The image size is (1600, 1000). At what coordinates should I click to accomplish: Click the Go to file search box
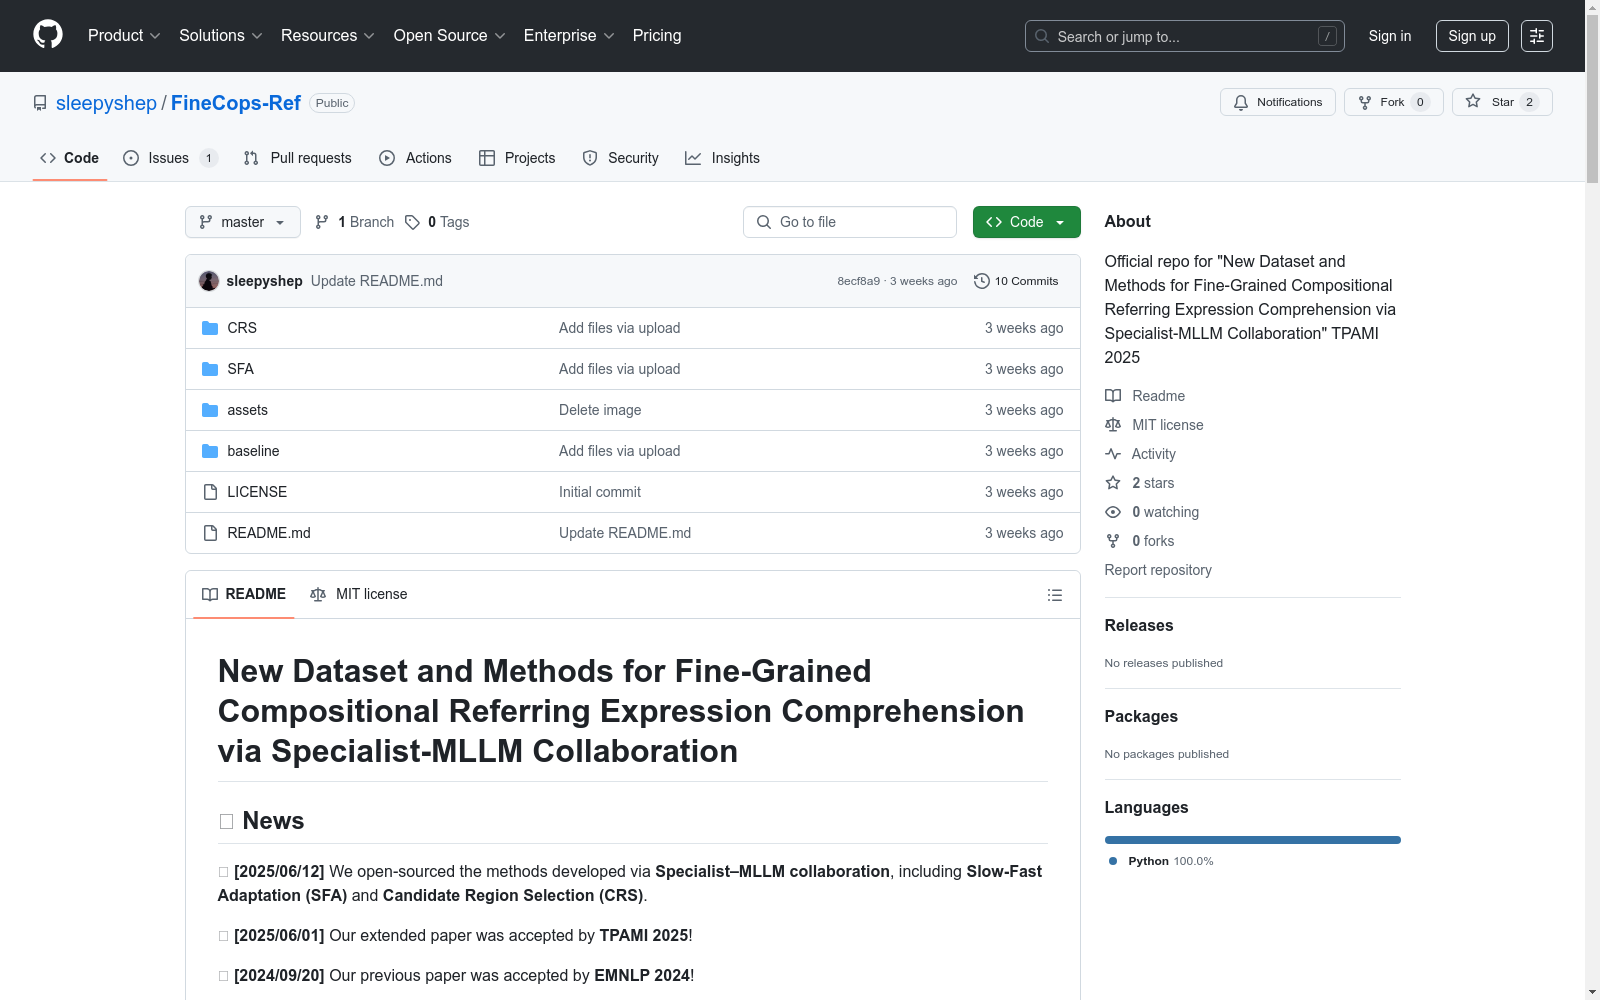(x=850, y=222)
